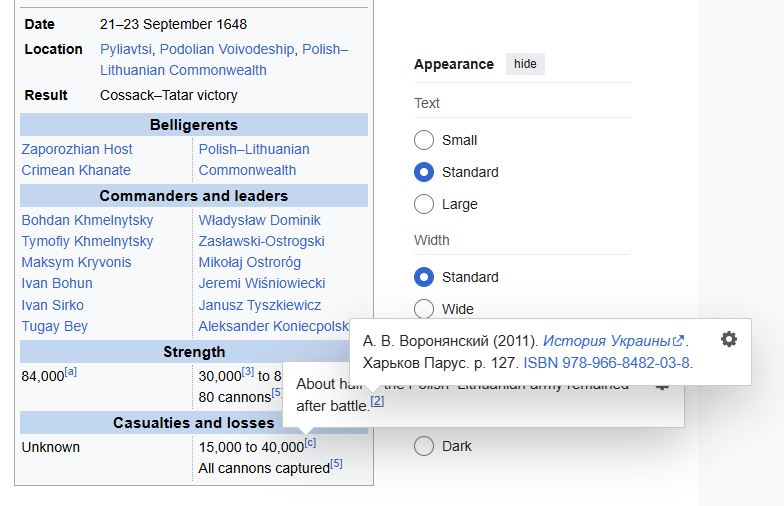Select Small text size radio
The width and height of the screenshot is (784, 506).
(x=424, y=140)
